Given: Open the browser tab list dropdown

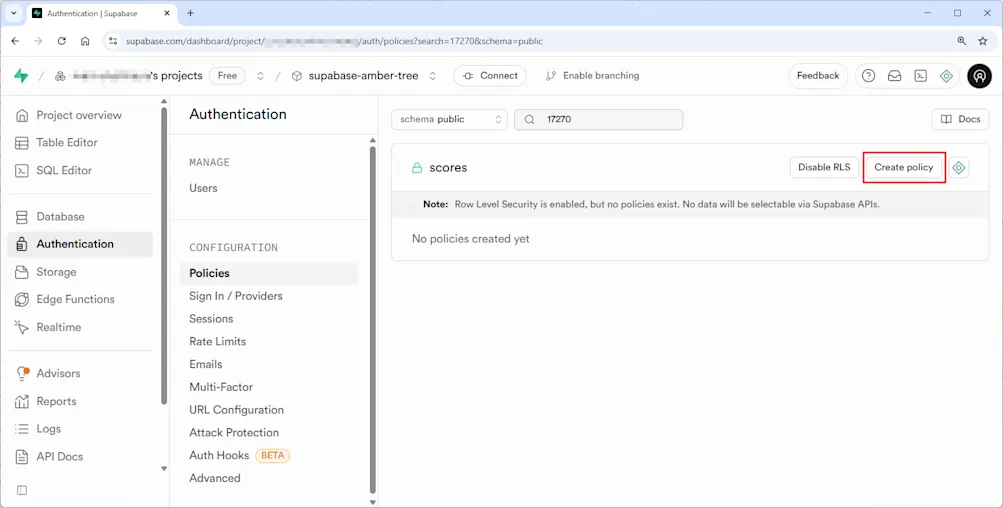Looking at the screenshot, I should (13, 13).
